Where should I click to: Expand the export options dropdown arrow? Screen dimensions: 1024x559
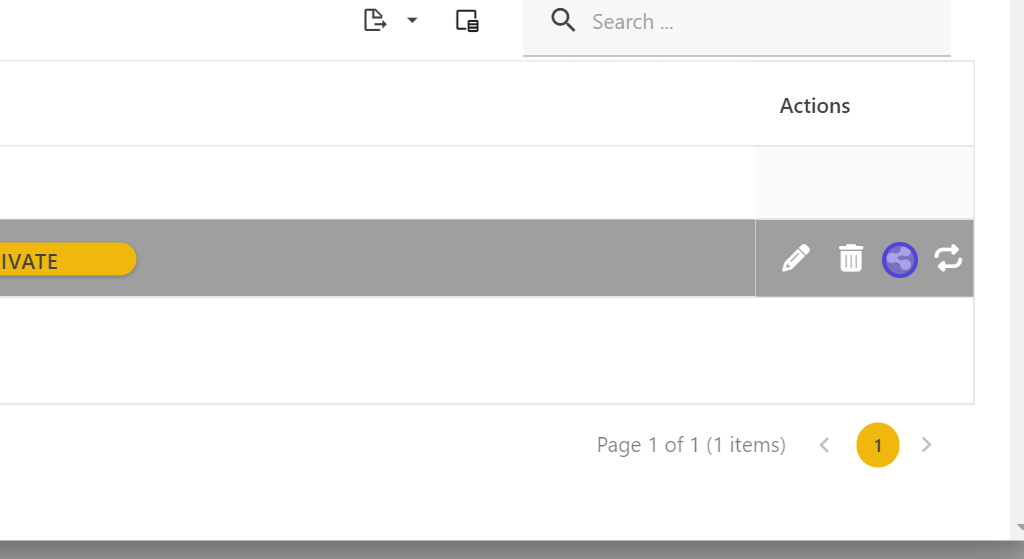click(412, 21)
